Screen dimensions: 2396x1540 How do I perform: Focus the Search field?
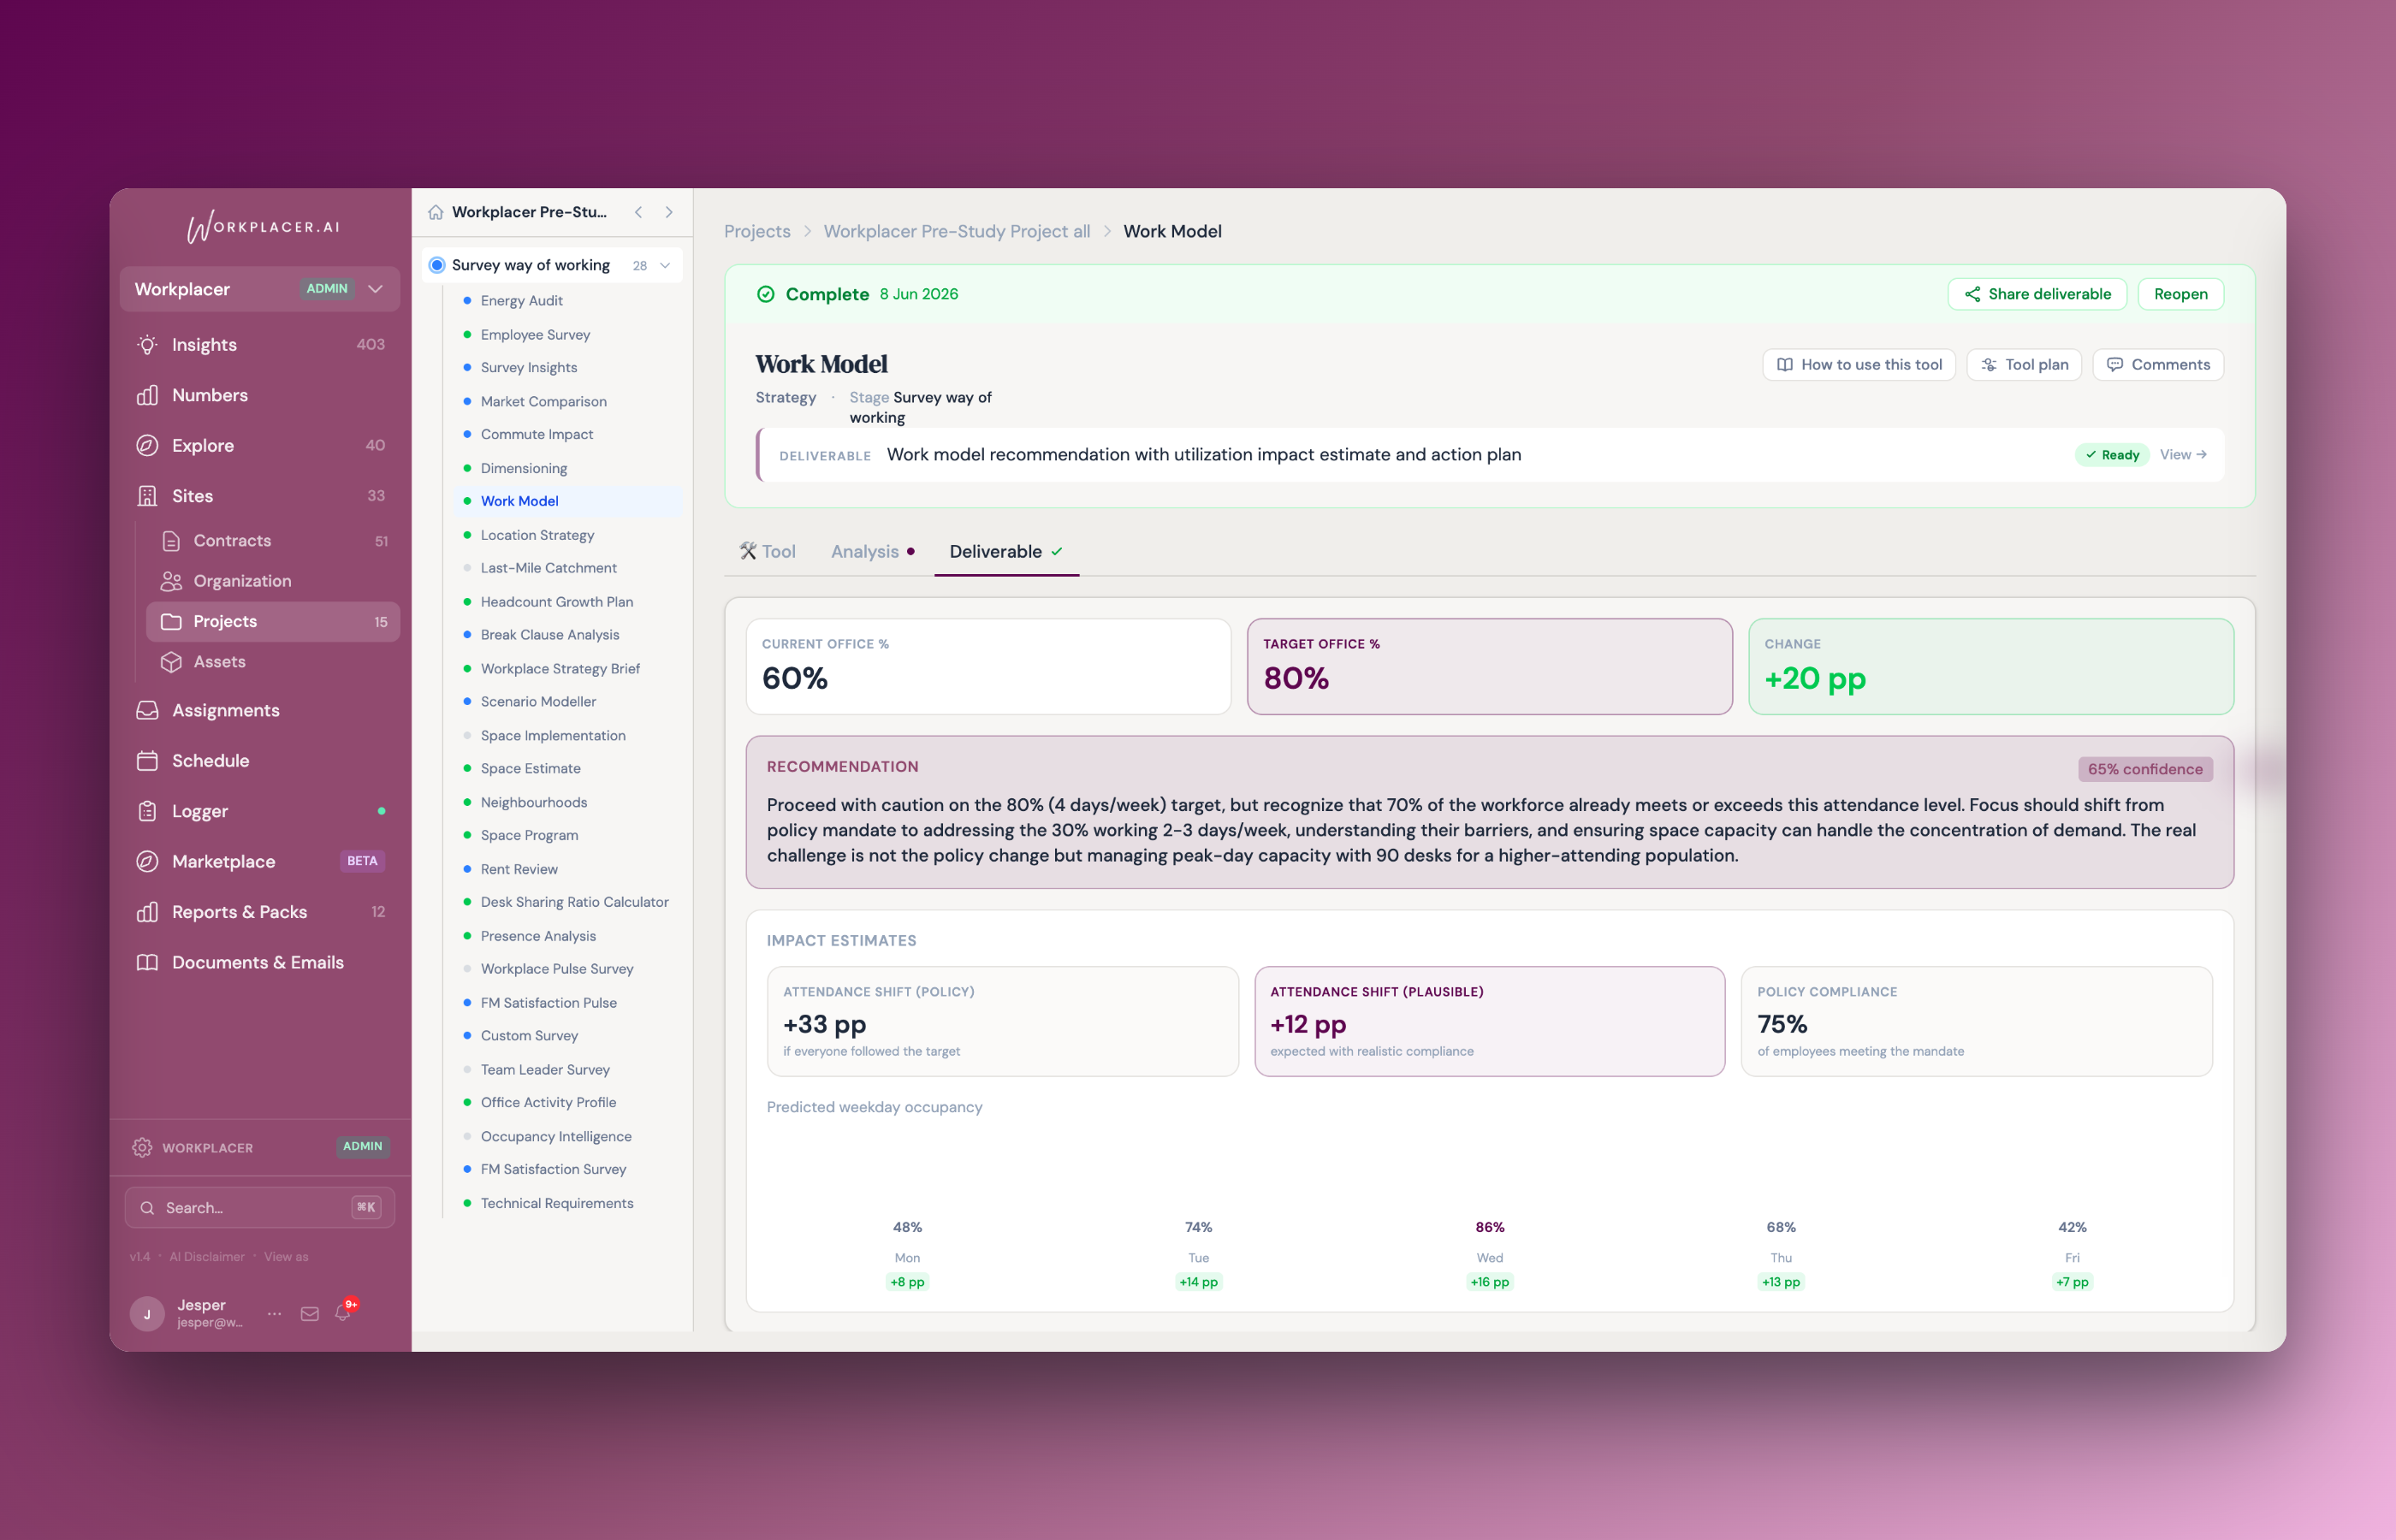(260, 1208)
